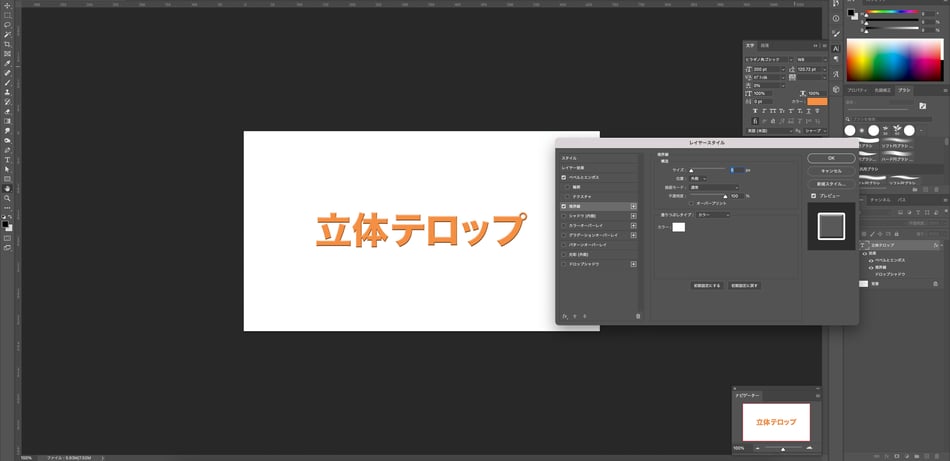
Task: Click the fx icon at dialog bottom-left
Action: point(565,316)
